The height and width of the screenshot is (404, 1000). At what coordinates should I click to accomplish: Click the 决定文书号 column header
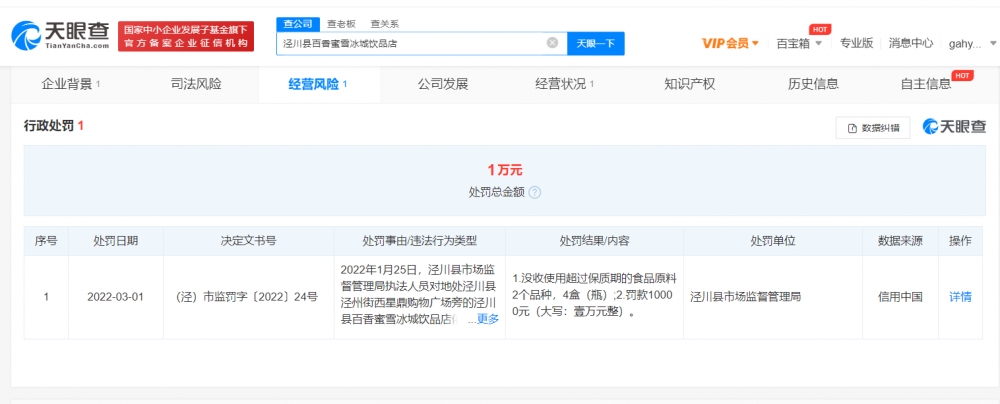pyautogui.click(x=249, y=241)
